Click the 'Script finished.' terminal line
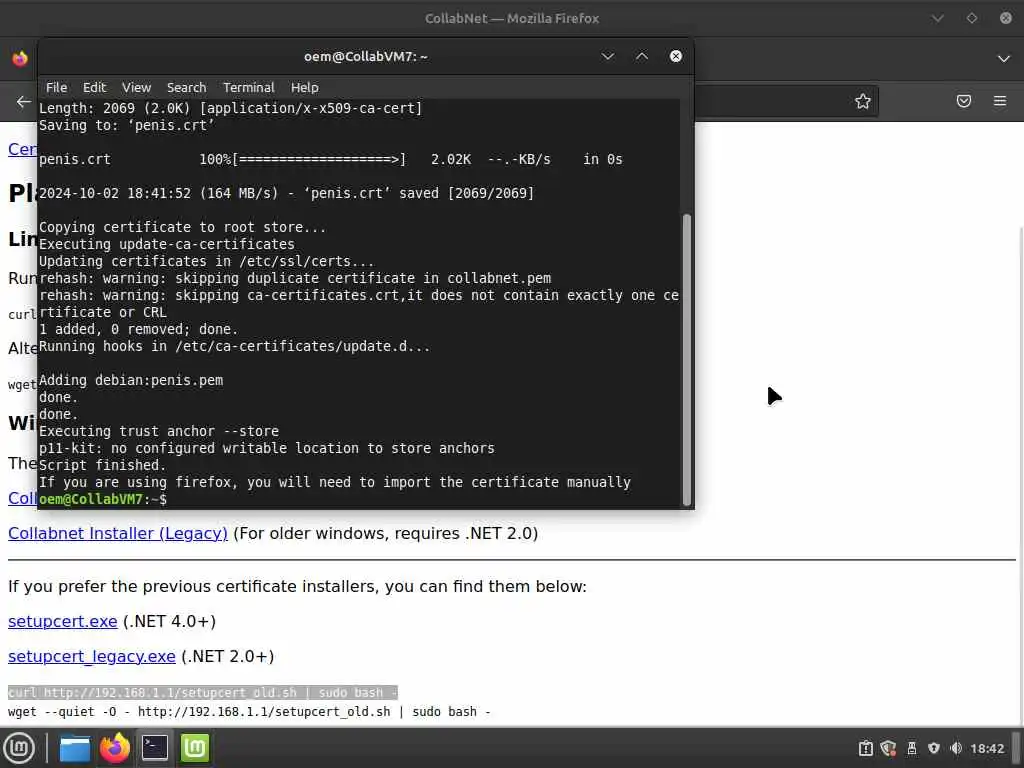Screen dimensions: 1024x768 [103, 465]
